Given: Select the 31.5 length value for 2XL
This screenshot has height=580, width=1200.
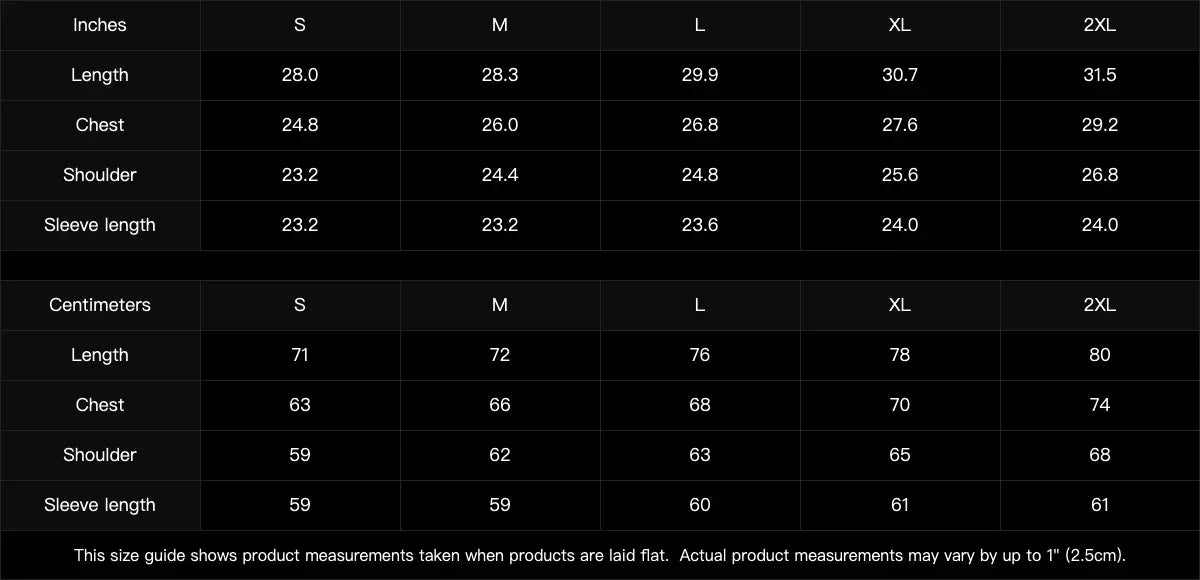Looking at the screenshot, I should point(1100,75).
